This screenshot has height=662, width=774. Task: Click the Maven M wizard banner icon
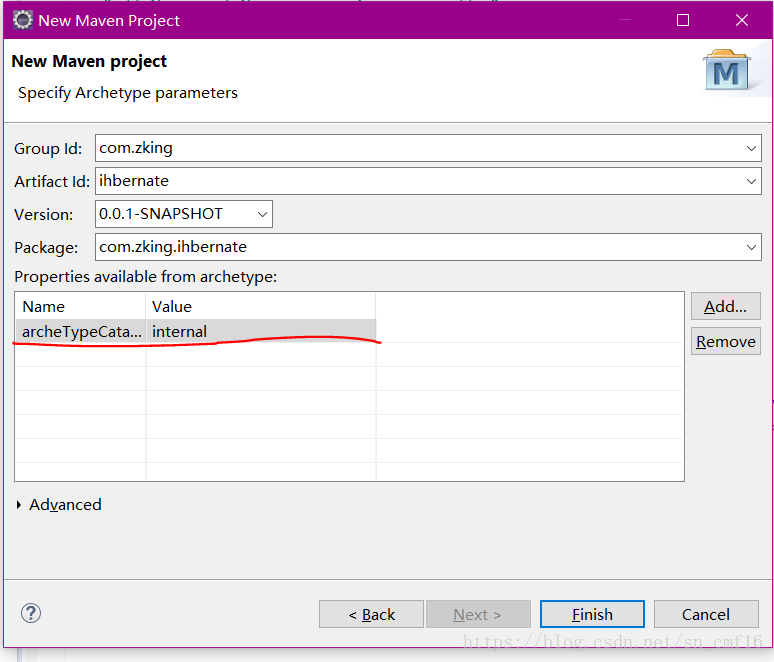pos(726,70)
